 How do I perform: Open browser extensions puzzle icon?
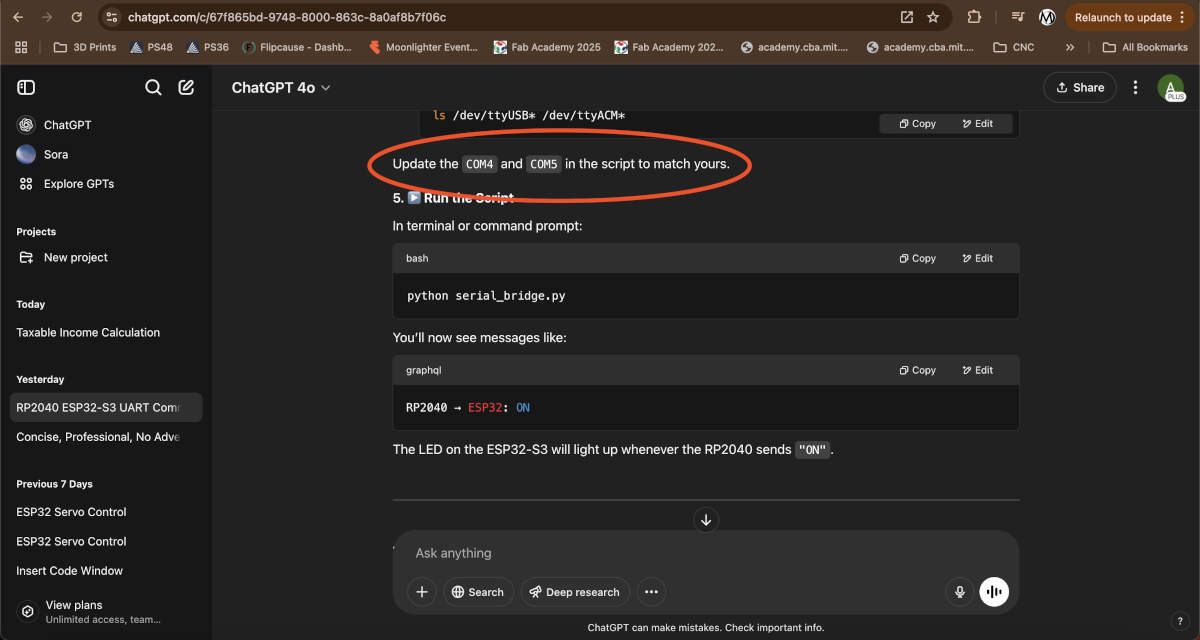point(974,17)
